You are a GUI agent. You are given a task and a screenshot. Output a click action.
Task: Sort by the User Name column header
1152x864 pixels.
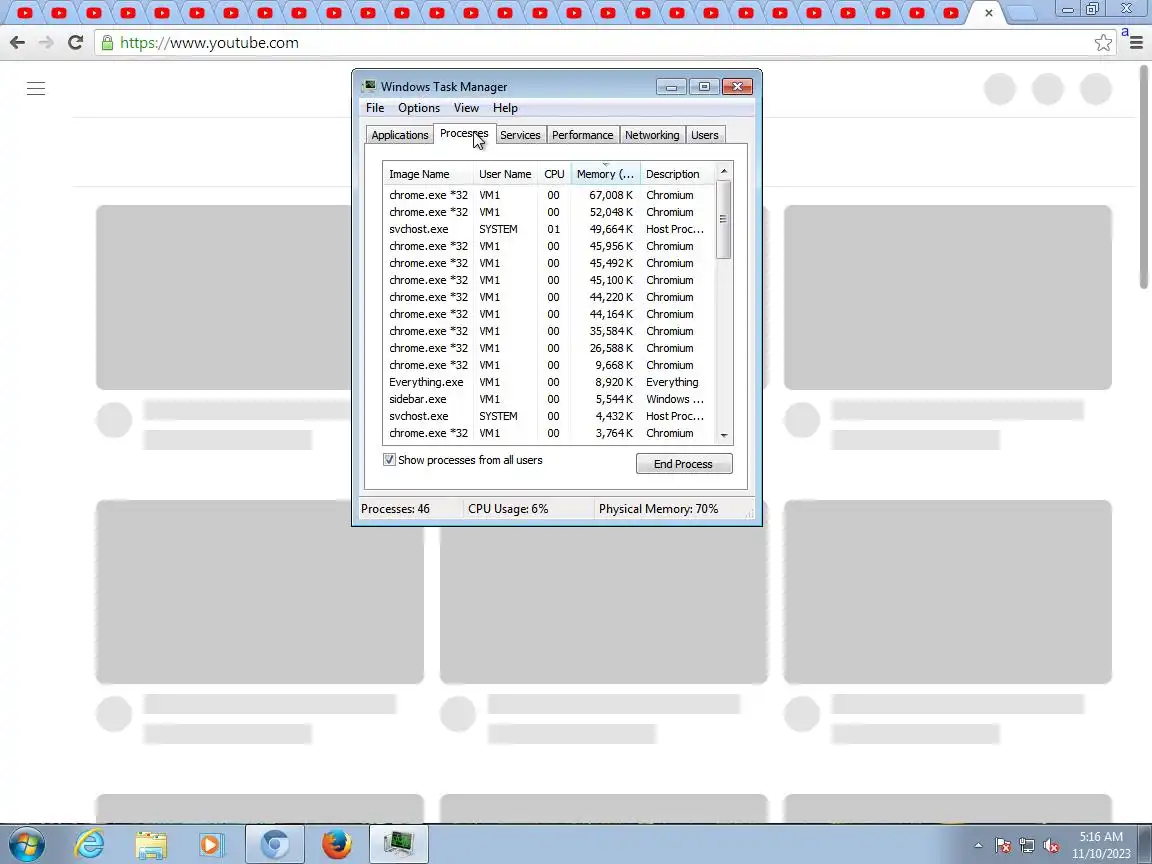(505, 174)
